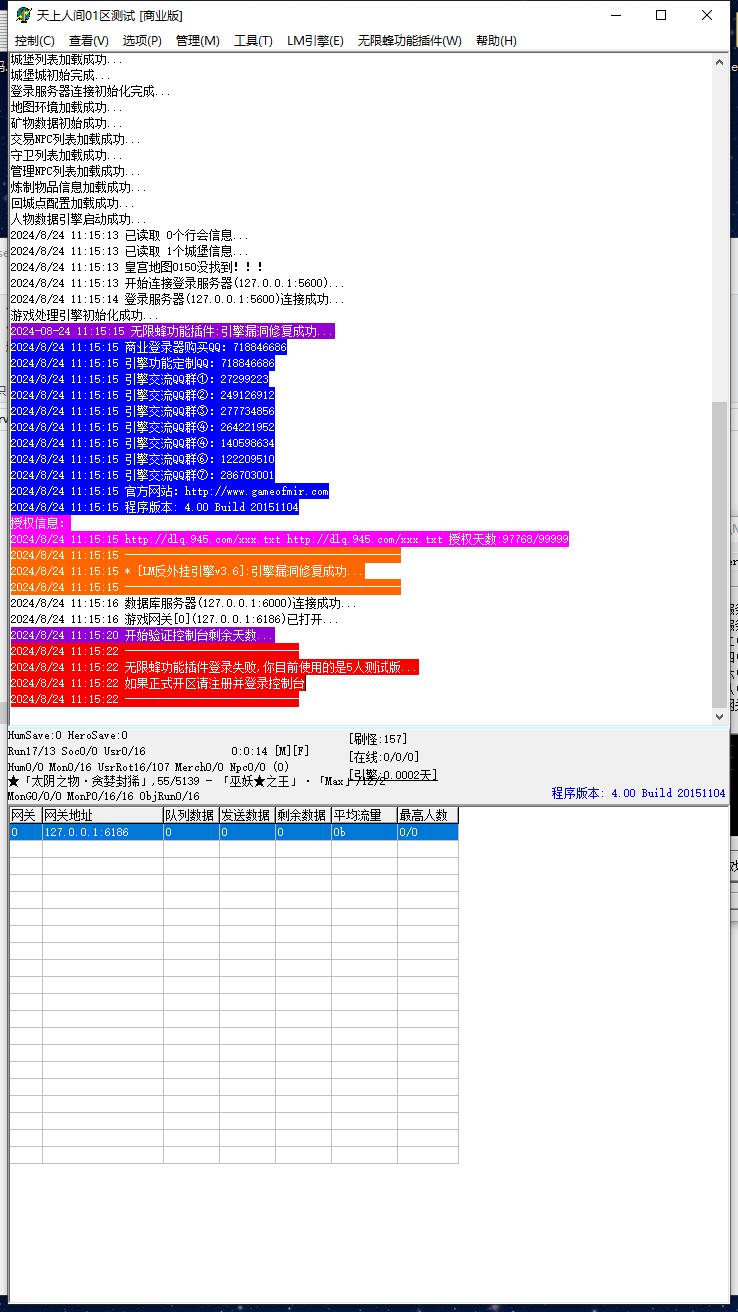Click log line 炼制物品信息加载成功
Screen dimensions: 738x1312
[78, 187]
